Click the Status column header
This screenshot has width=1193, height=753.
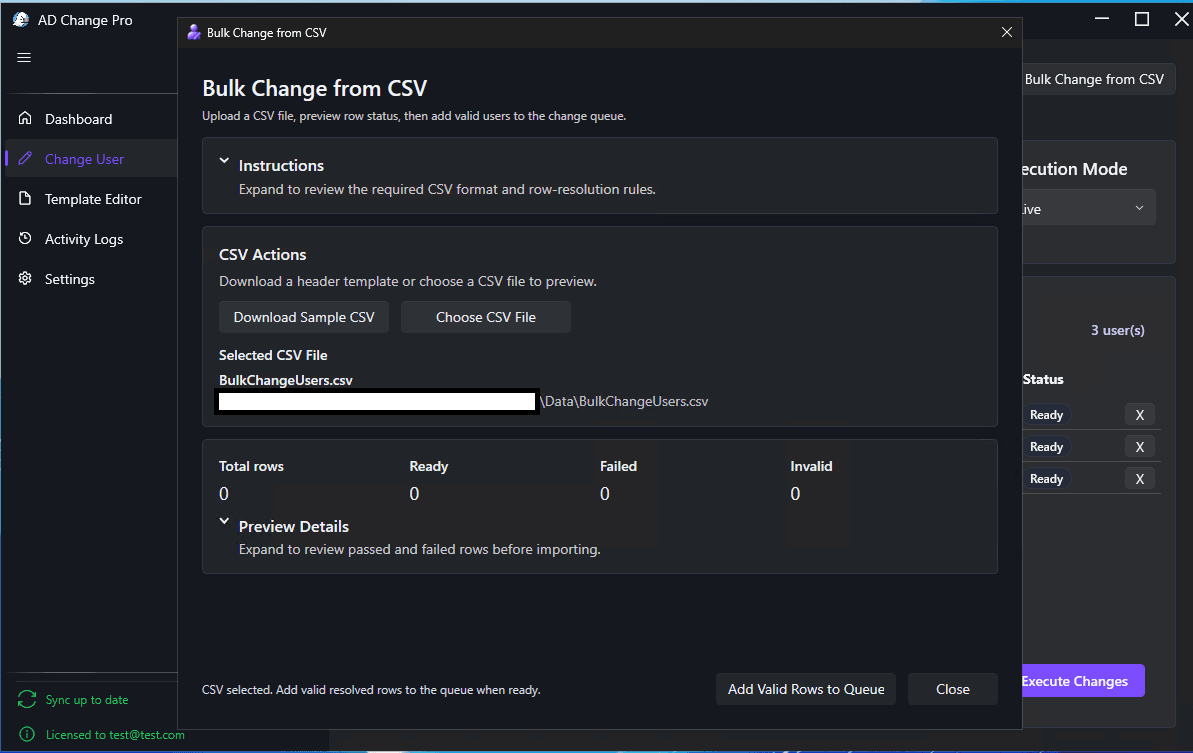tap(1043, 379)
